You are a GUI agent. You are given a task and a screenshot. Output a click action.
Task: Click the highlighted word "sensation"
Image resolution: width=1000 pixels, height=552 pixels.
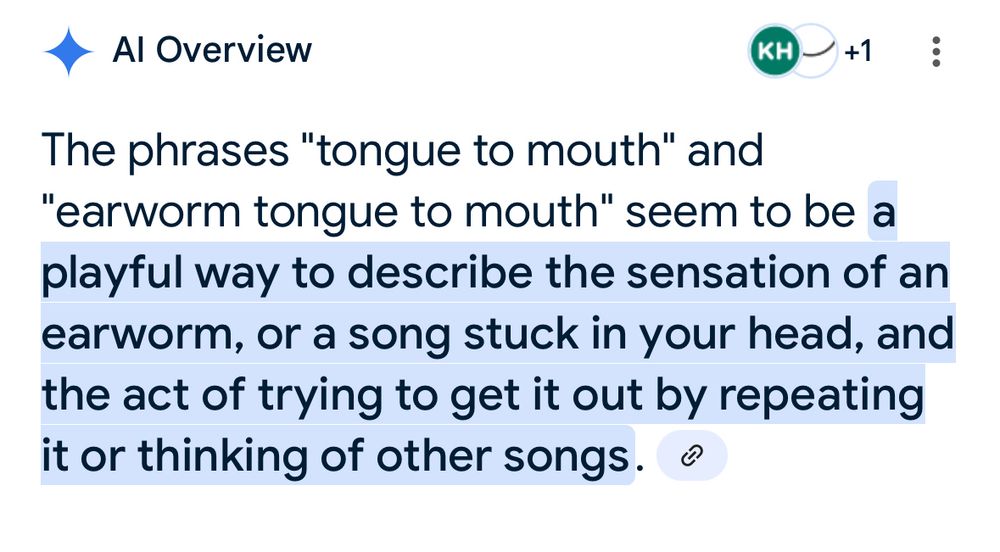[x=727, y=273]
